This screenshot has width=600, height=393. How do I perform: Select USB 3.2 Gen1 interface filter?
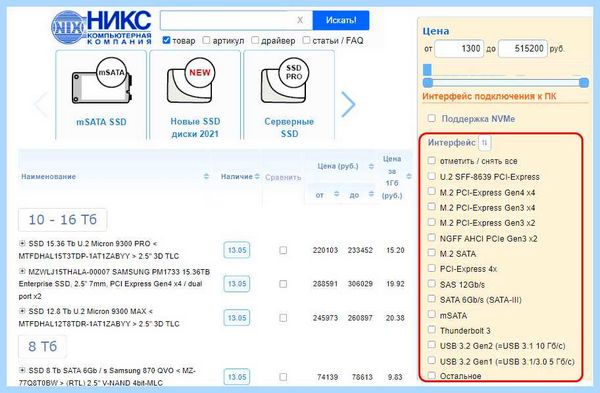[432, 360]
